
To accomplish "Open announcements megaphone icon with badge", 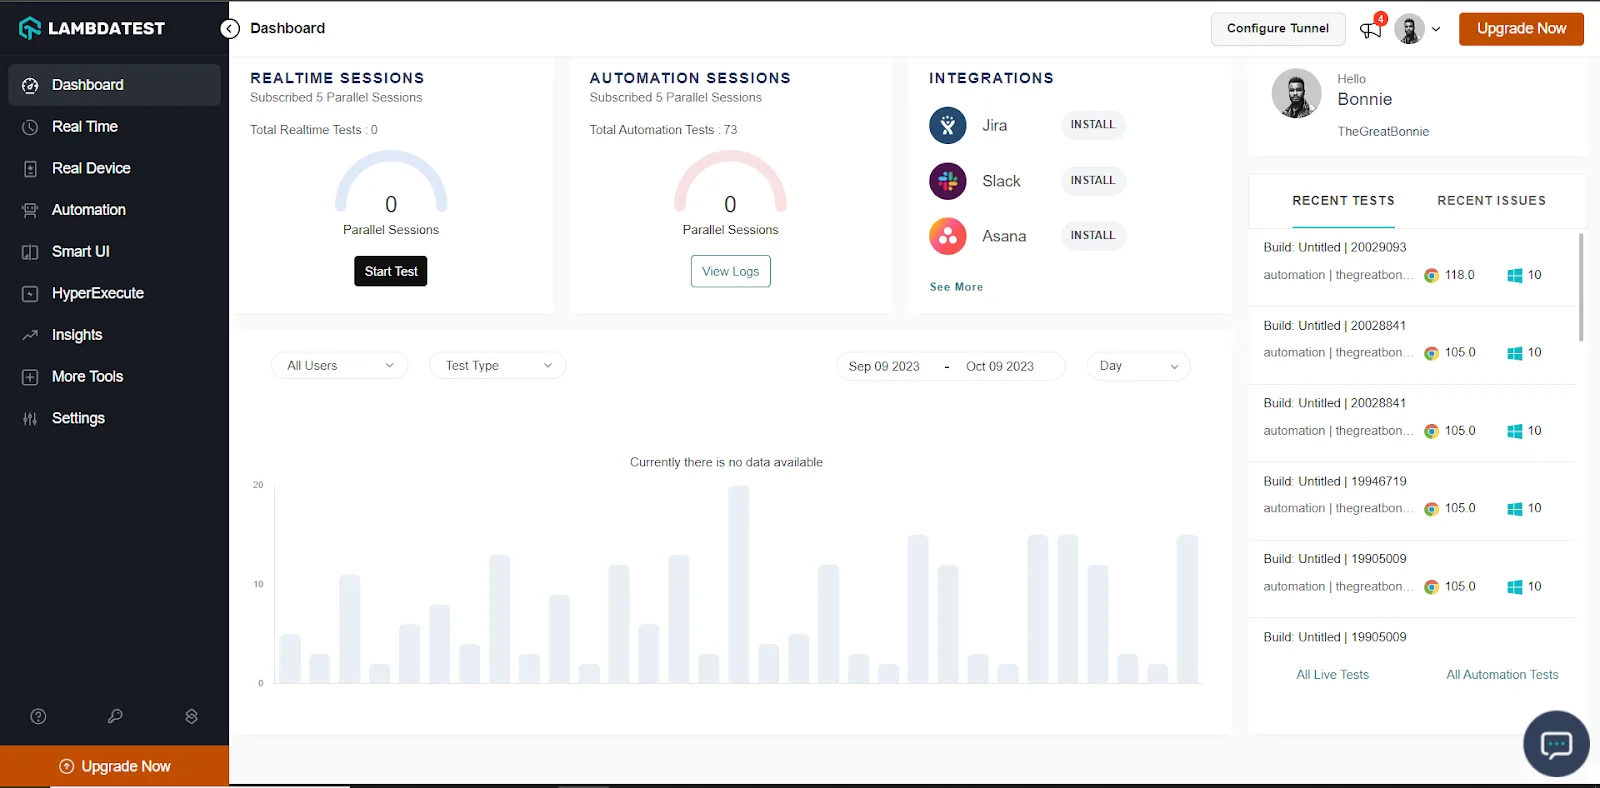I will pos(1371,29).
